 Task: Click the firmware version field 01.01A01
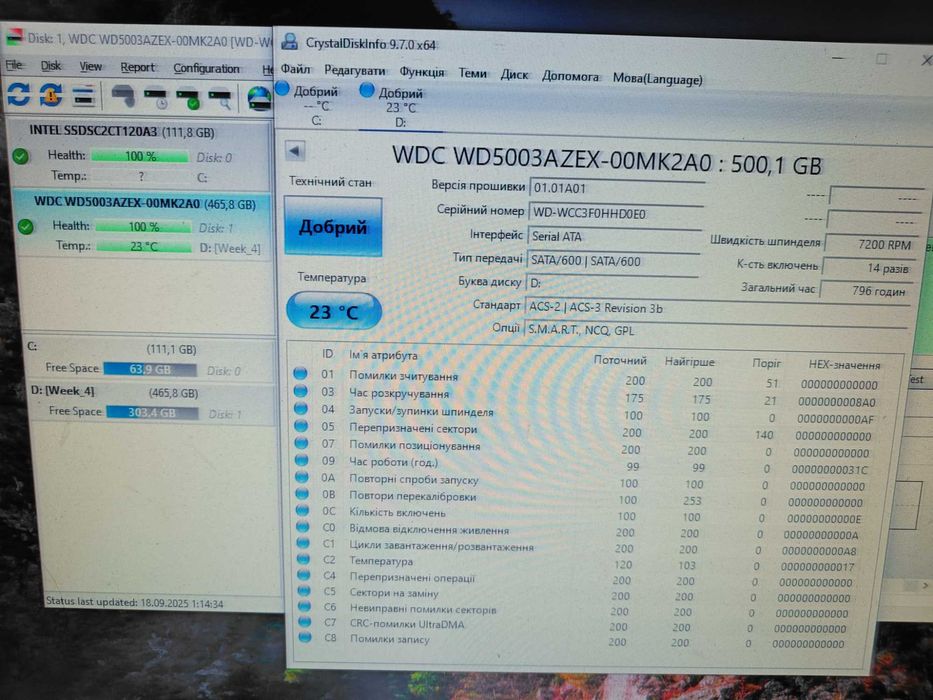617,188
